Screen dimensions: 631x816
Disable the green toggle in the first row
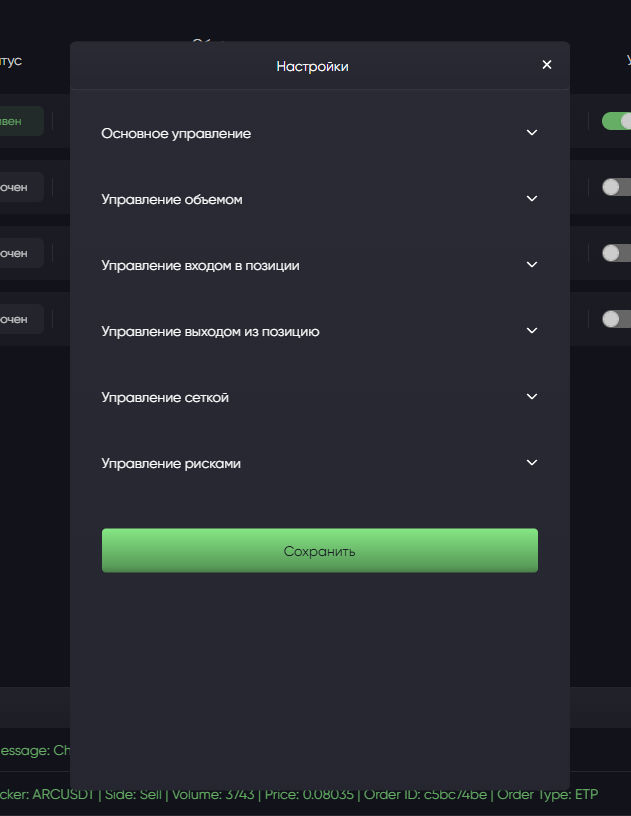pyautogui.click(x=616, y=121)
